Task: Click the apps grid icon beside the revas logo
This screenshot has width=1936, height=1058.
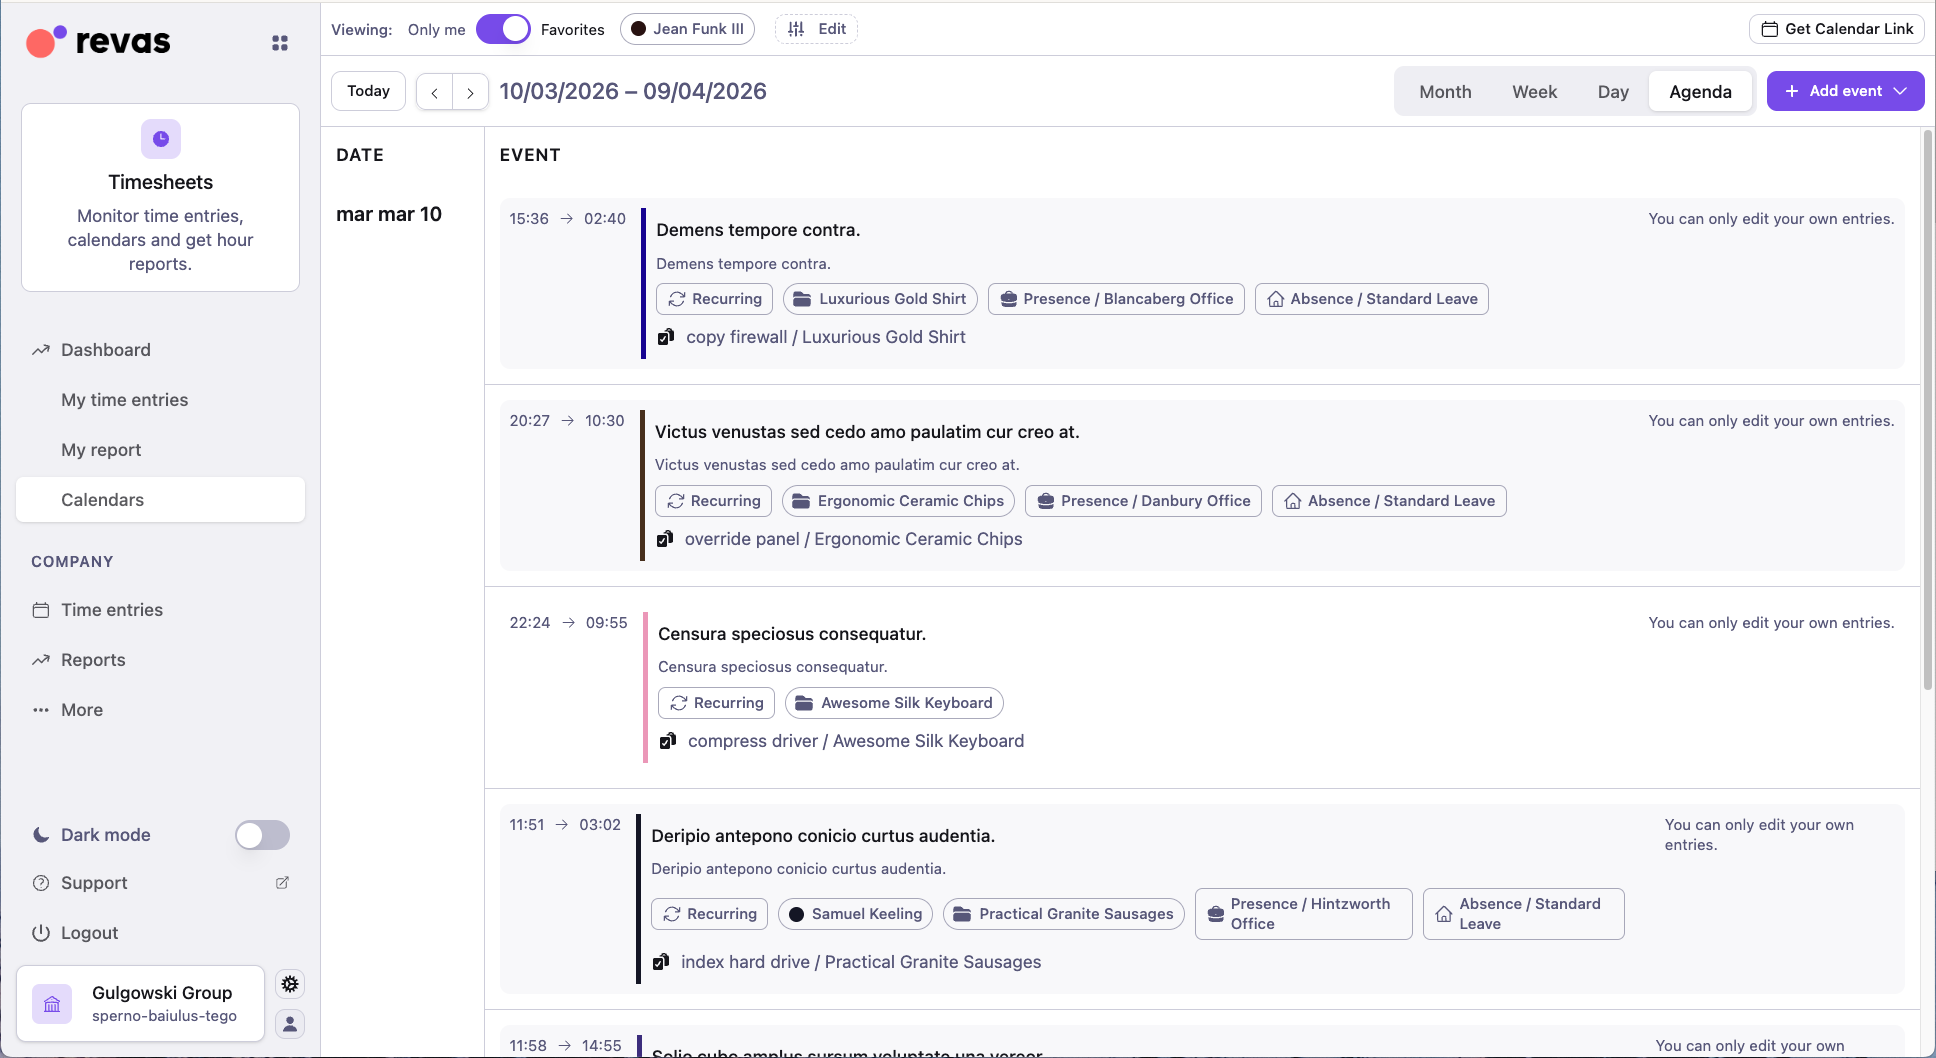Action: coord(279,42)
